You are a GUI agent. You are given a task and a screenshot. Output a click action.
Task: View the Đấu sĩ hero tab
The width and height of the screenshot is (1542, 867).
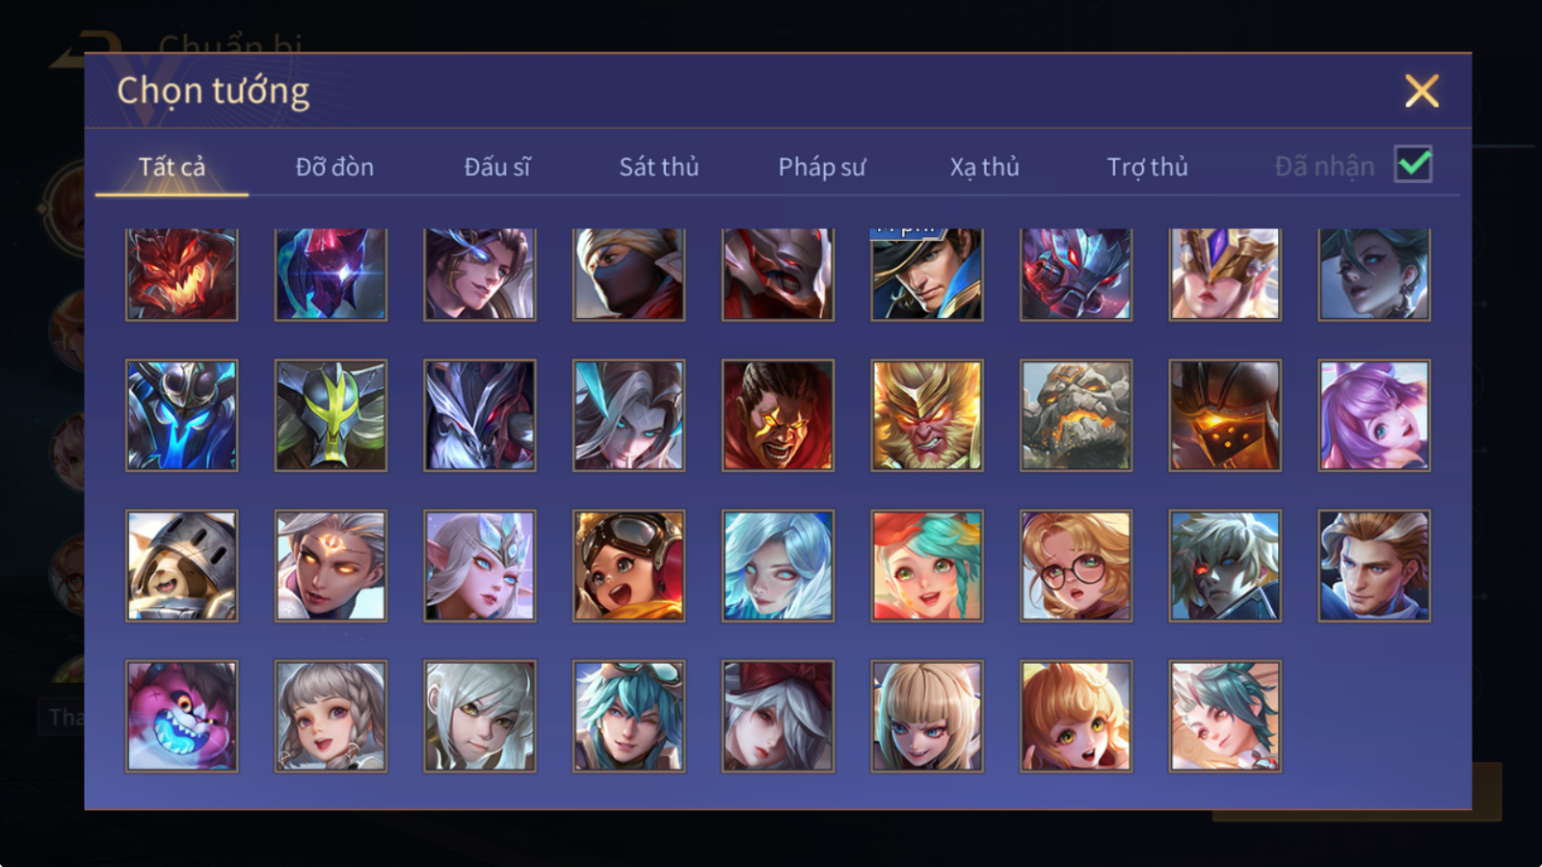pyautogui.click(x=497, y=167)
